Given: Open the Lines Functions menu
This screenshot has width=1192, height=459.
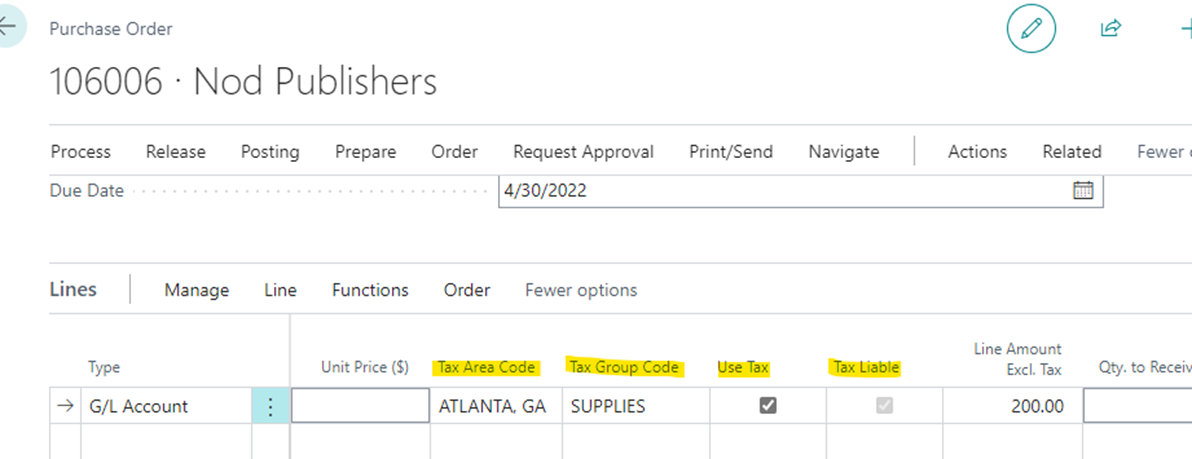Looking at the screenshot, I should tap(370, 290).
